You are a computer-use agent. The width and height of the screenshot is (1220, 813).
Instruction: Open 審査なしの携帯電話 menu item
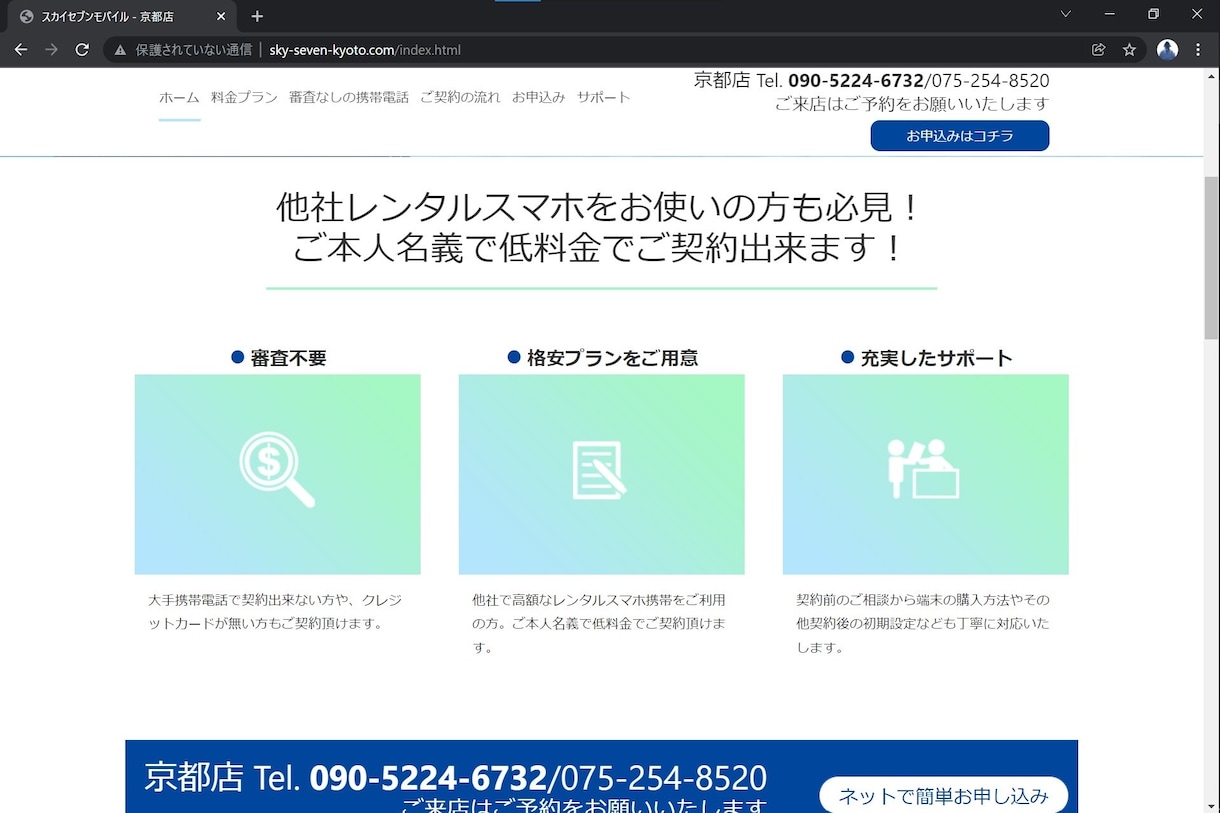click(x=349, y=97)
